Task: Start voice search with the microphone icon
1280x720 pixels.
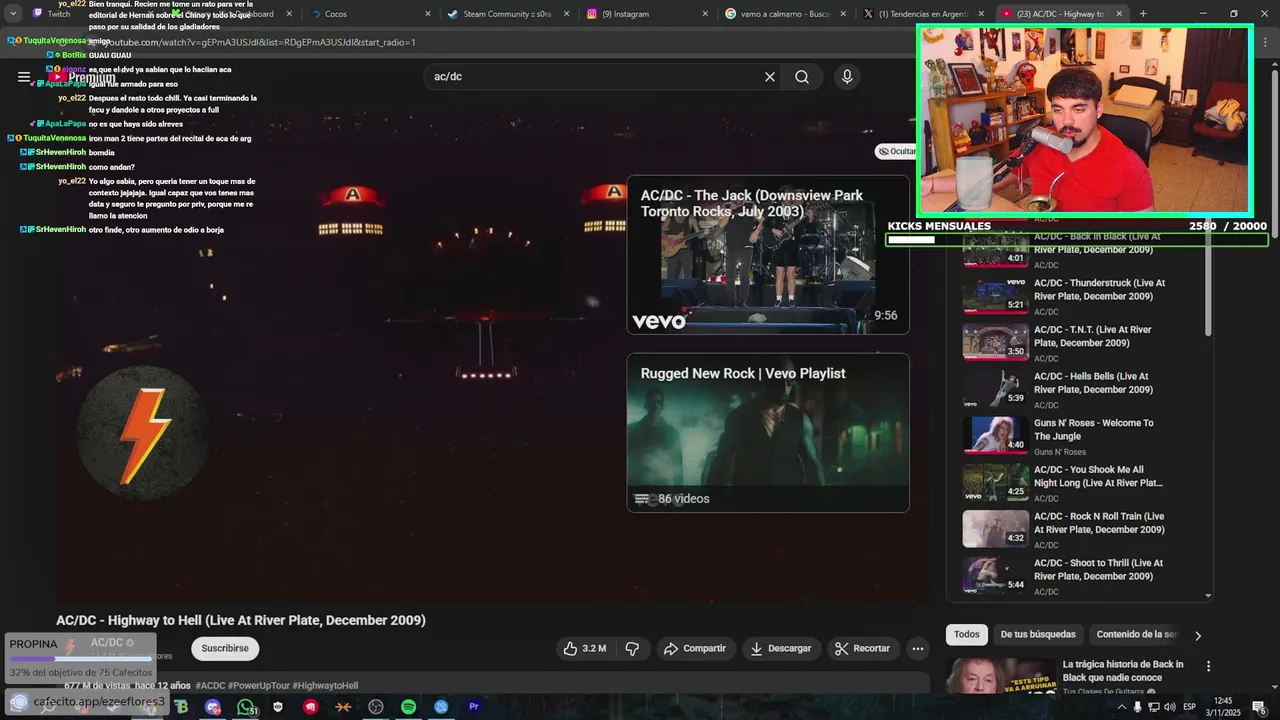Action: click(x=847, y=77)
